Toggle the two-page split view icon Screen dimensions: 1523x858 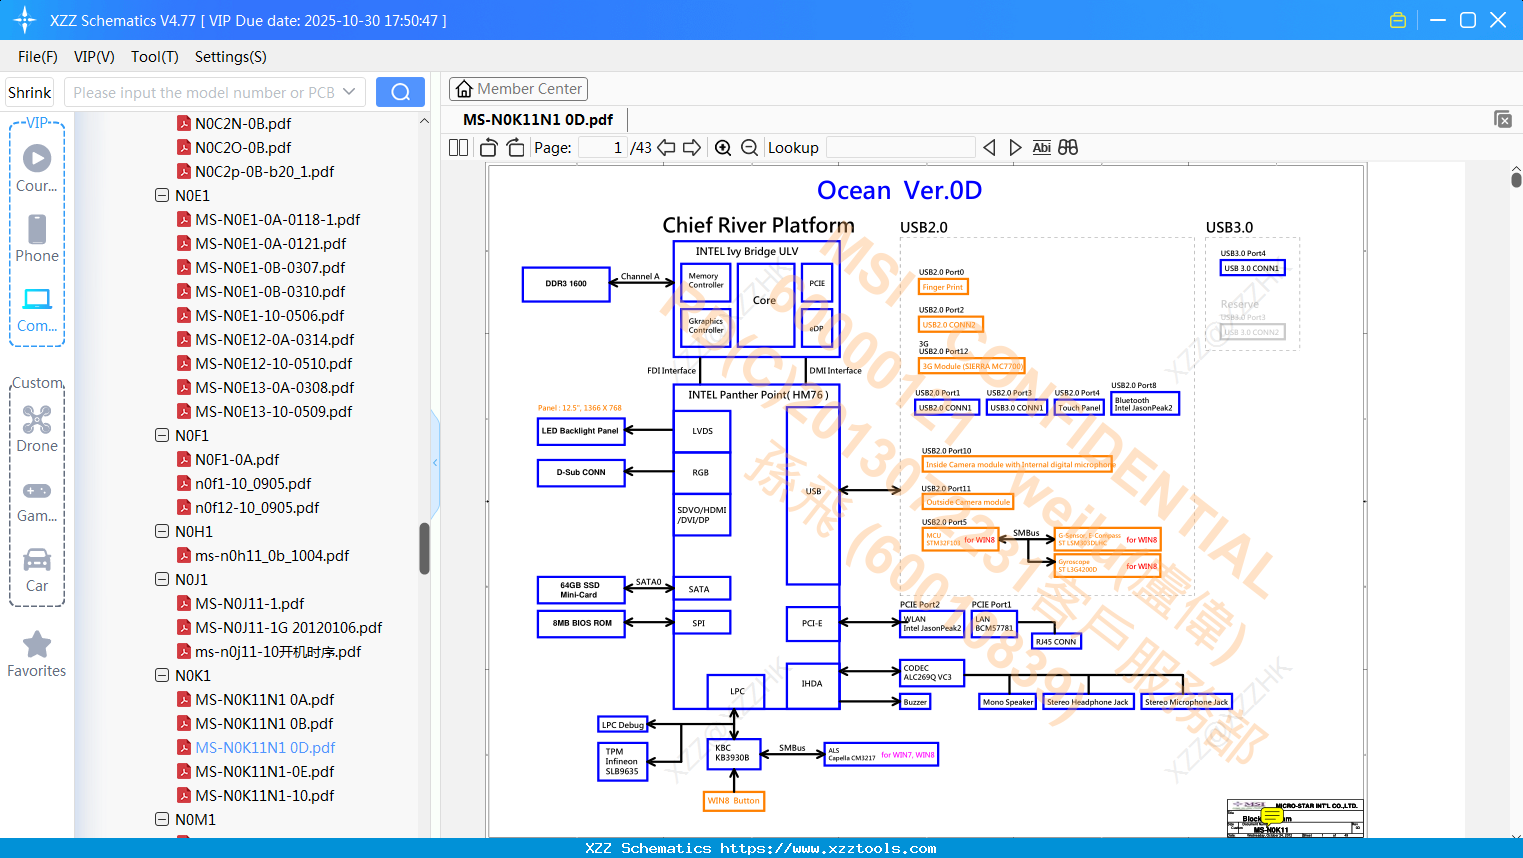tap(458, 148)
